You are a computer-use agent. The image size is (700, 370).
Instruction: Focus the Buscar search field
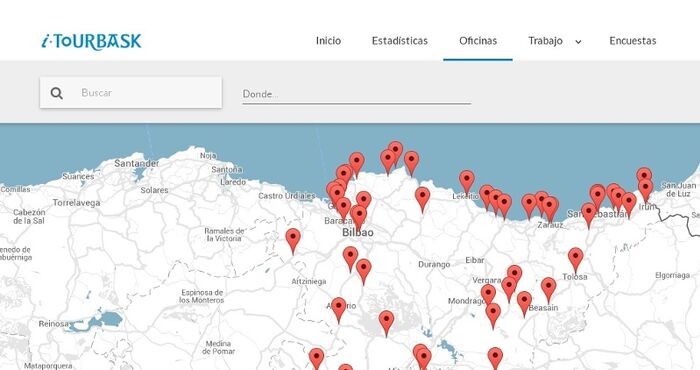tap(131, 92)
